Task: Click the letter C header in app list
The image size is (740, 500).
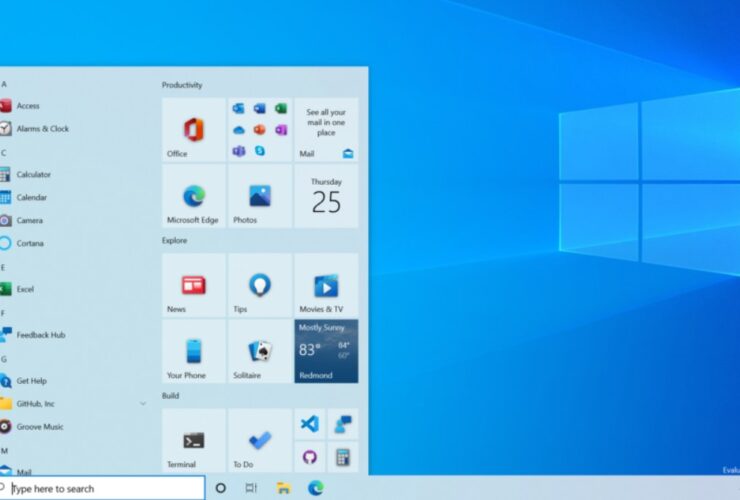Action: click(x=4, y=153)
